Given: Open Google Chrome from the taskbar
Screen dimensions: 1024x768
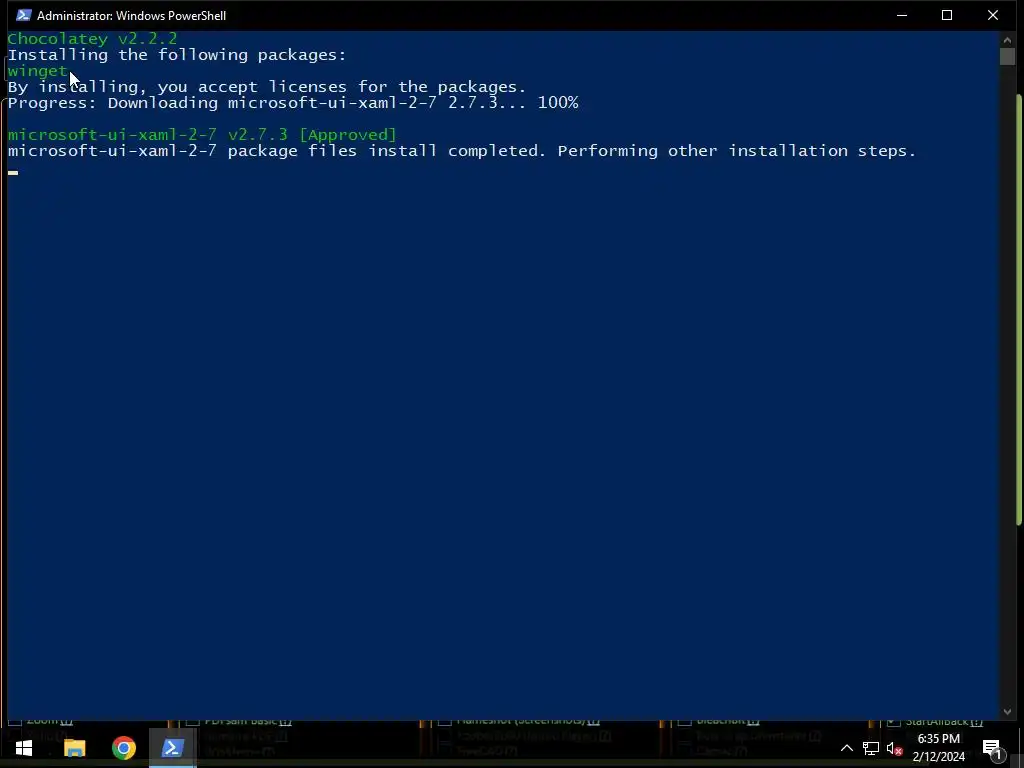Looking at the screenshot, I should (123, 748).
